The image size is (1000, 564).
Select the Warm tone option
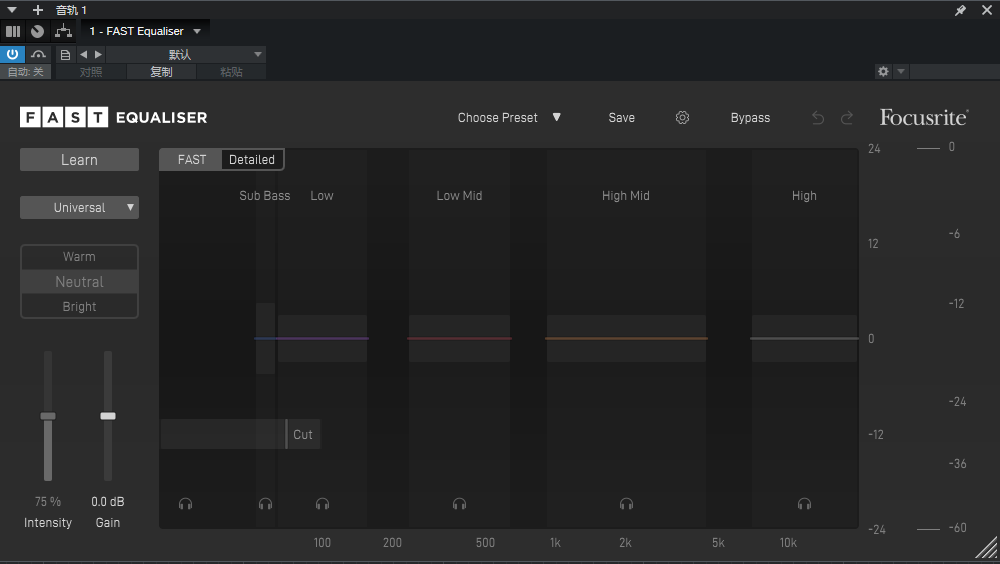79,256
